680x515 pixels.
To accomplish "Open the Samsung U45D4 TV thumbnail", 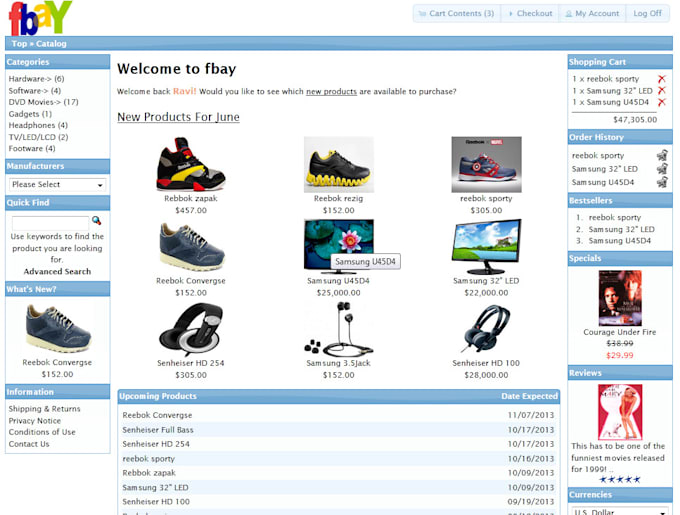I will [x=339, y=246].
